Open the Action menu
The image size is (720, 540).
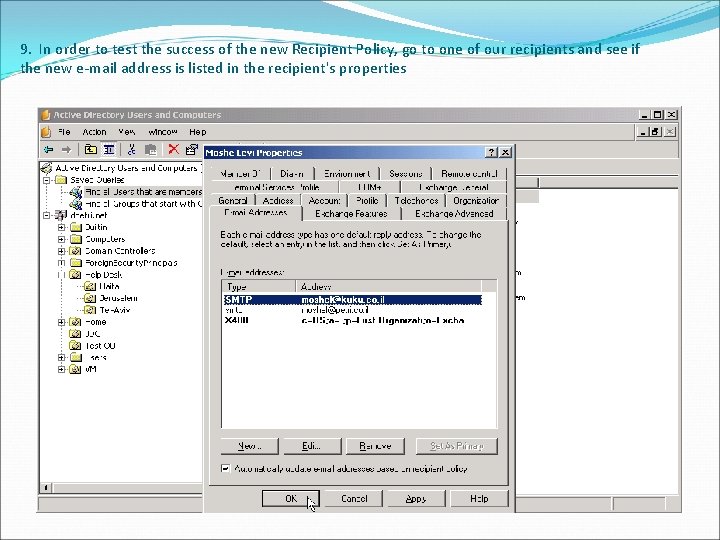(x=94, y=132)
